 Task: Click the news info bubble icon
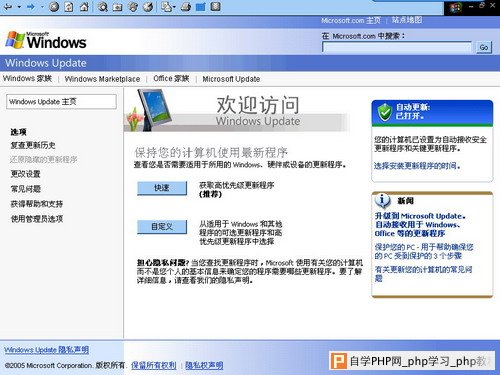(x=382, y=200)
